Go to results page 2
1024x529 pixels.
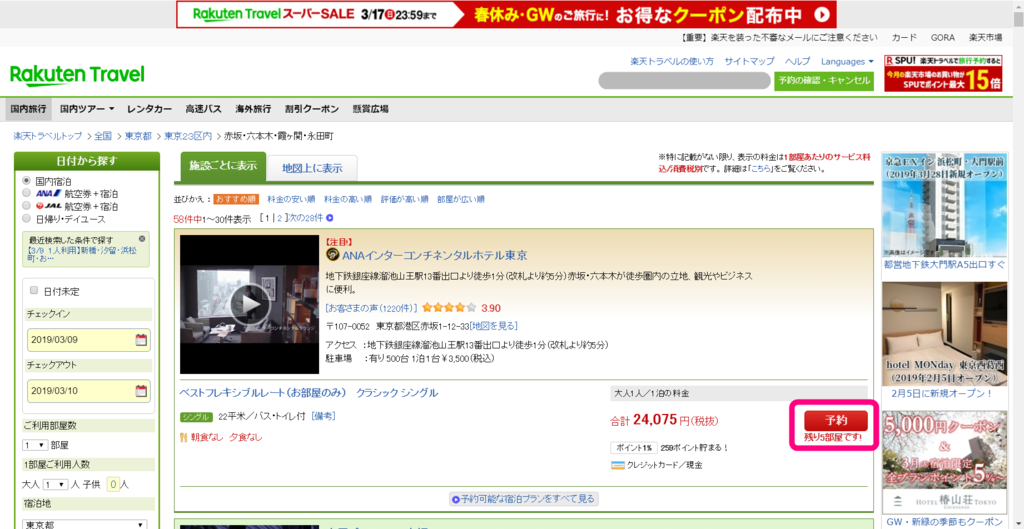[x=279, y=219]
